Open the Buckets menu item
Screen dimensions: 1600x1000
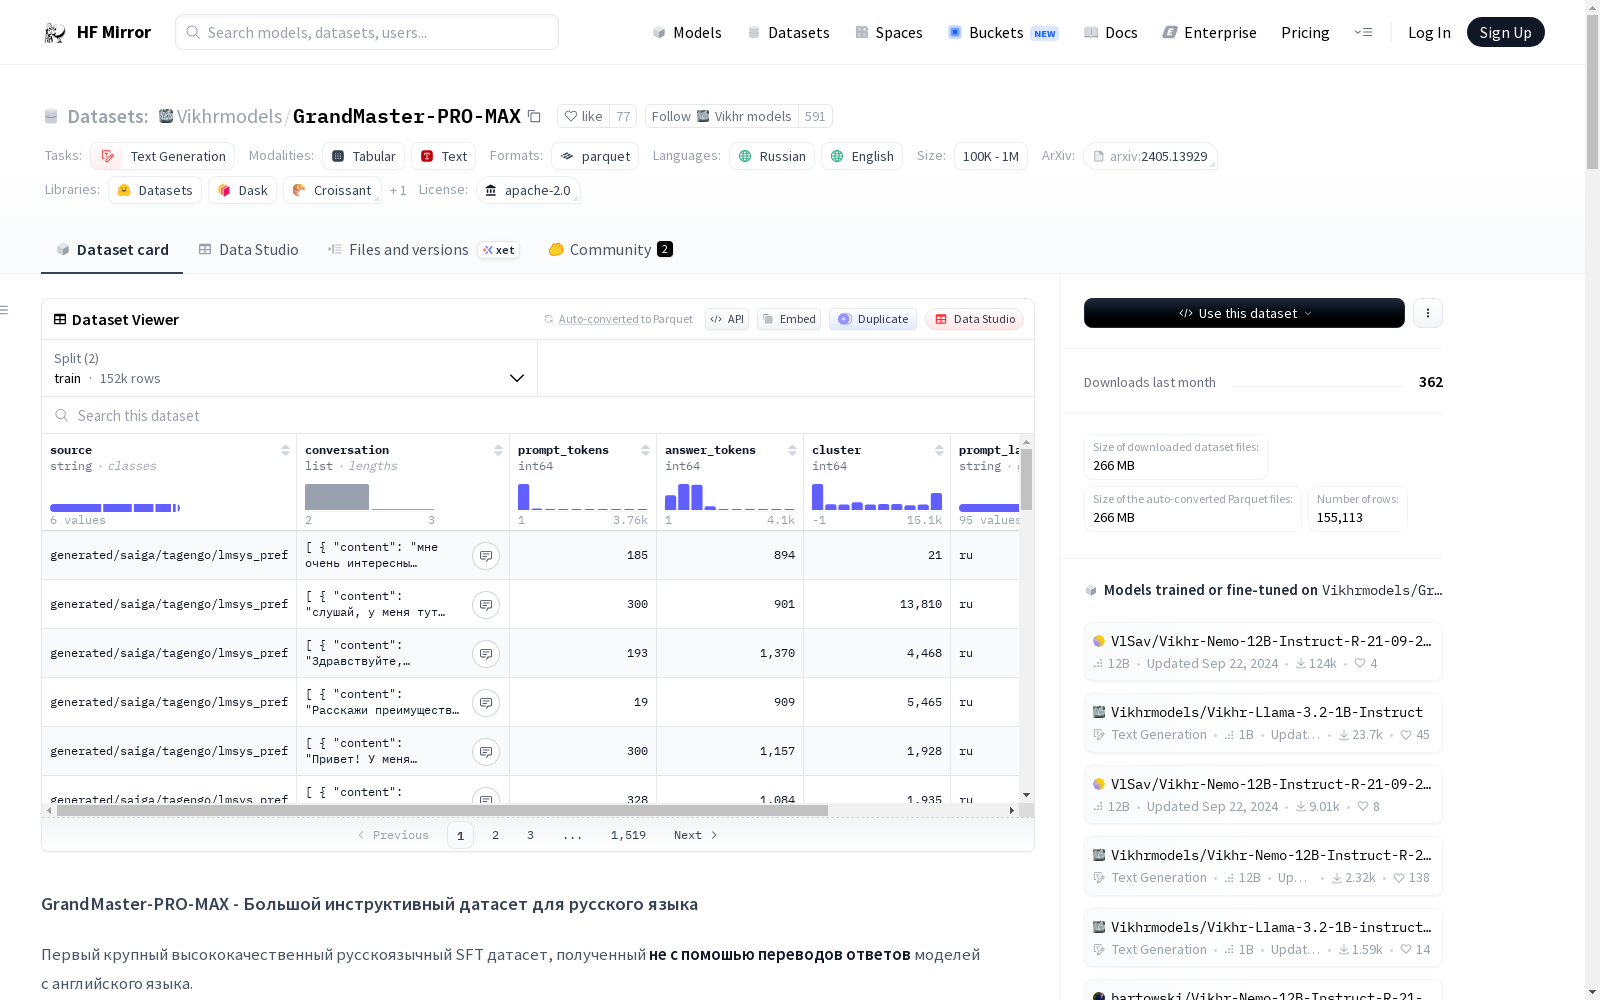tap(1002, 32)
